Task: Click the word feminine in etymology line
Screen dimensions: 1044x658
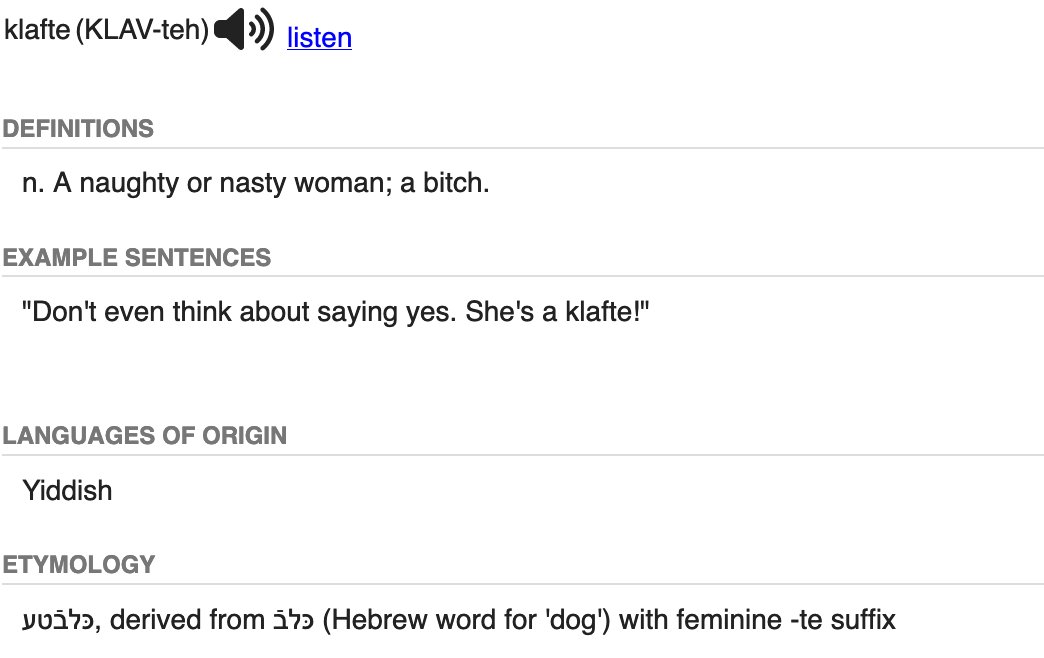Action: tap(728, 620)
